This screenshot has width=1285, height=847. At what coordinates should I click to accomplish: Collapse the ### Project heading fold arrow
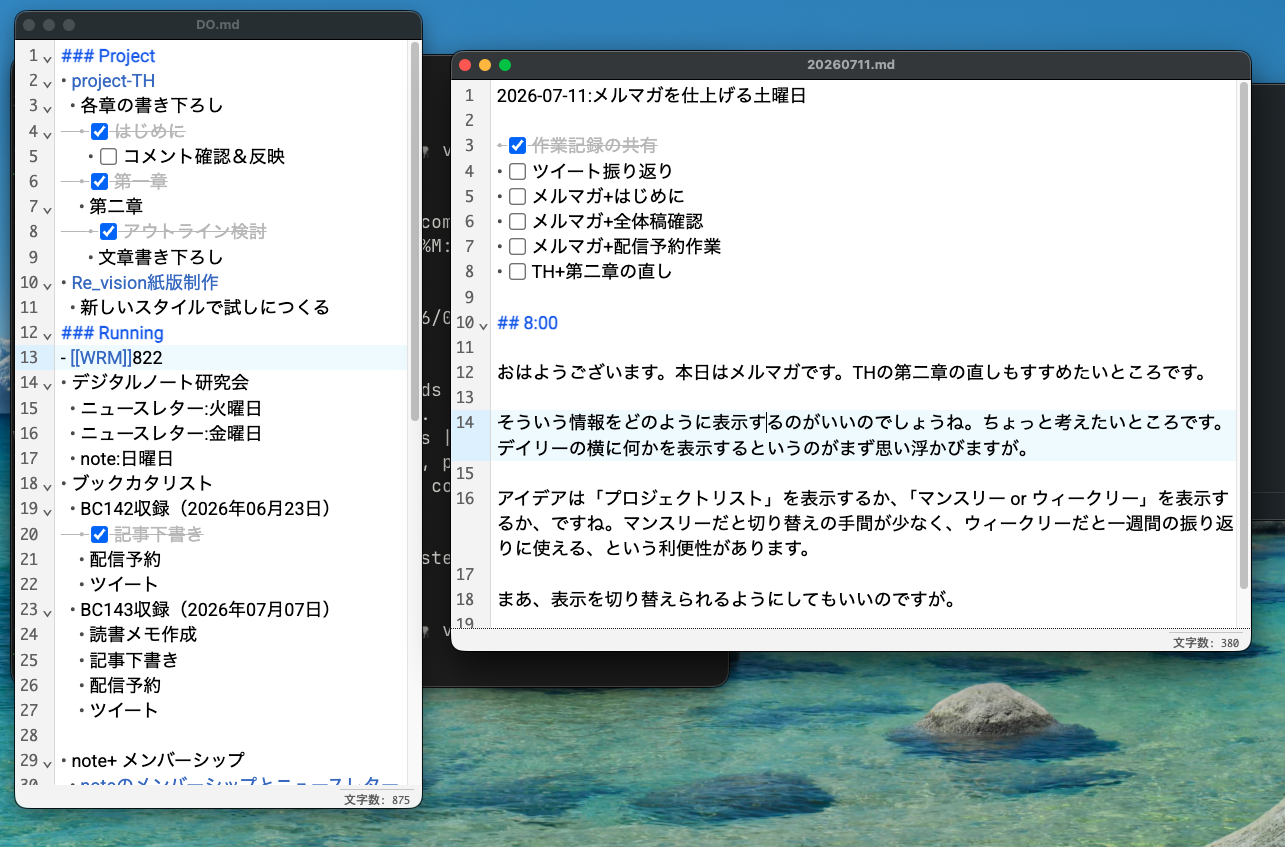pos(47,57)
